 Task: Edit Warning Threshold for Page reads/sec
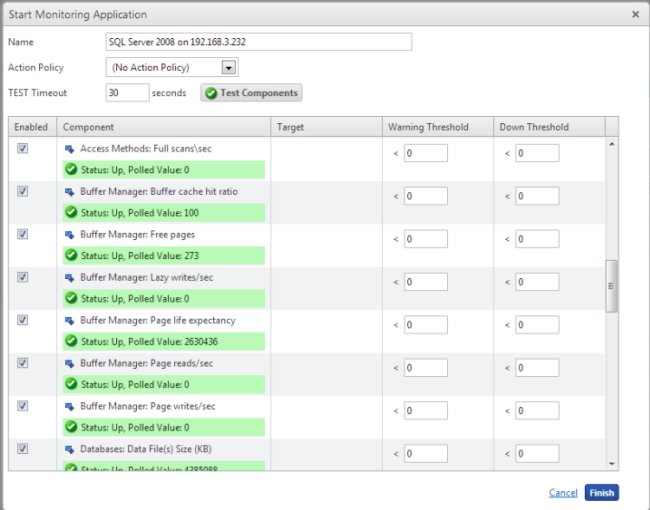426,367
